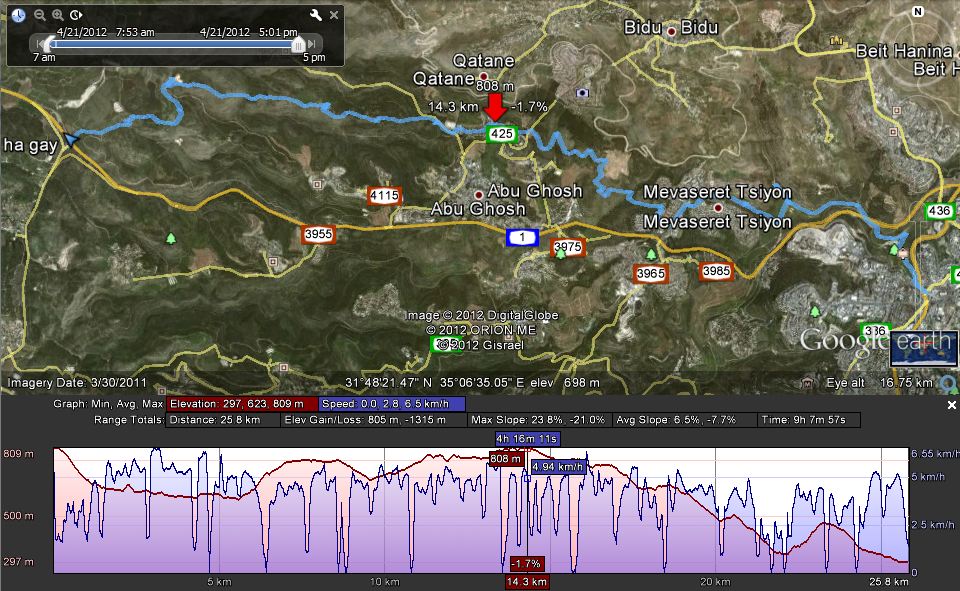Click the right time slider handle
The height and width of the screenshot is (591, 960).
(297, 44)
